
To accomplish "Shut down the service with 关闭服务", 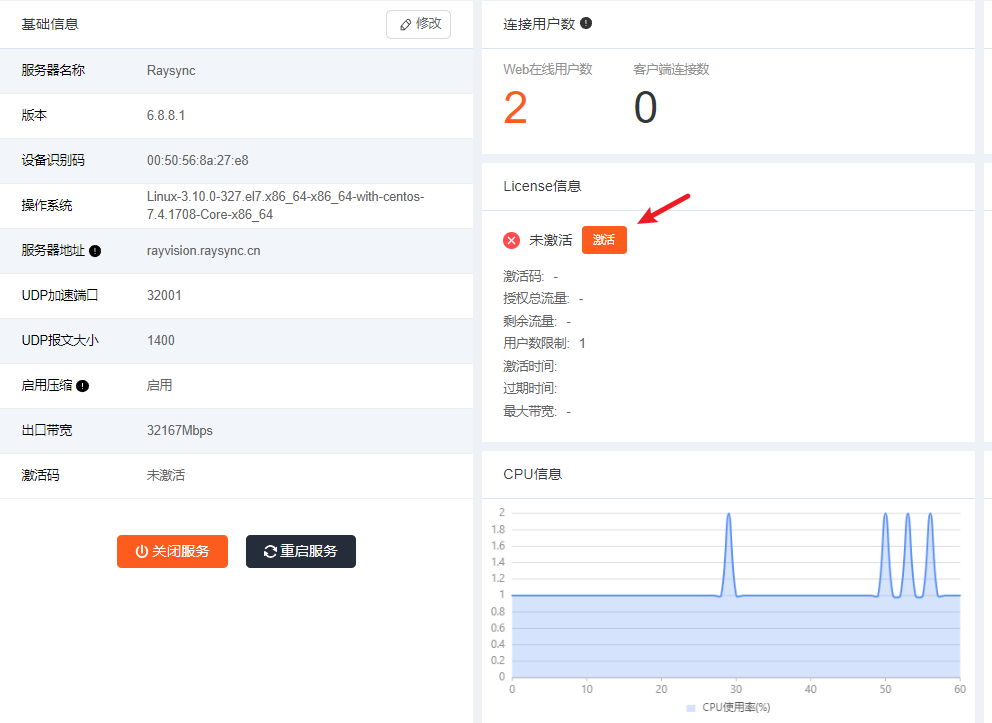I will (x=172, y=551).
